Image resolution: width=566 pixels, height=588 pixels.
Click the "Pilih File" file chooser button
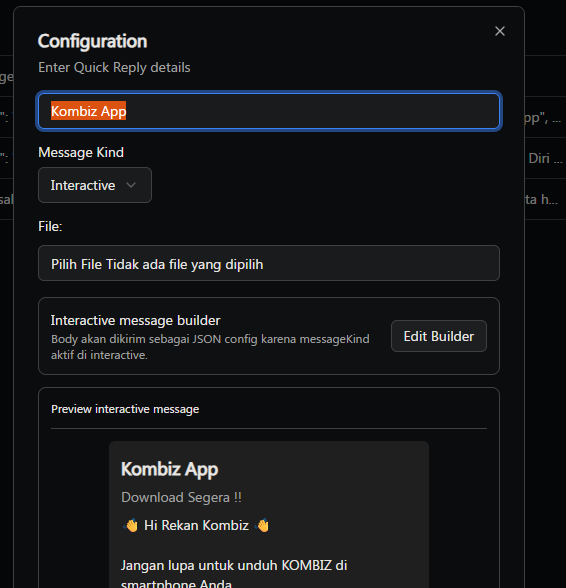click(x=77, y=264)
